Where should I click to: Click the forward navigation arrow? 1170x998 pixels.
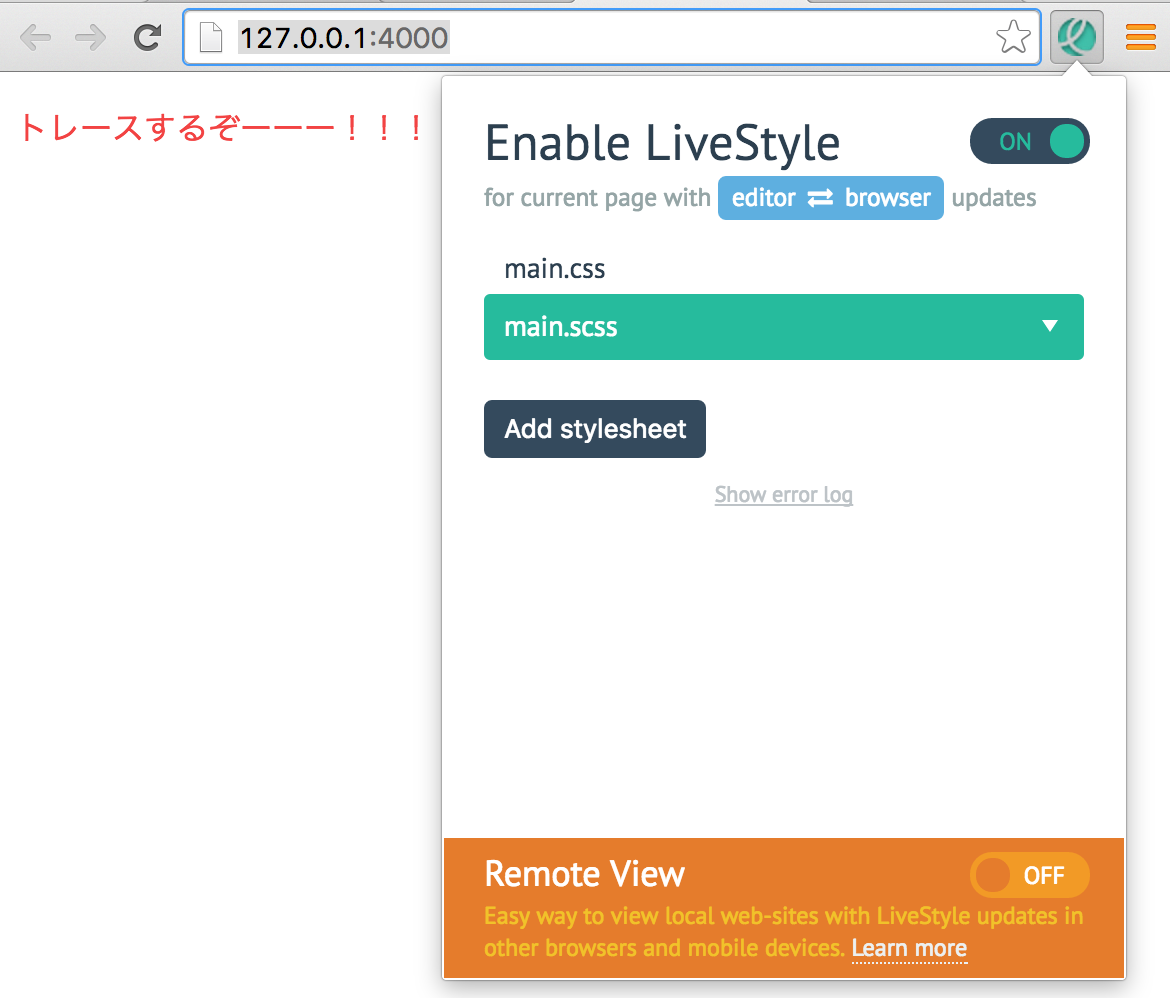tap(90, 37)
